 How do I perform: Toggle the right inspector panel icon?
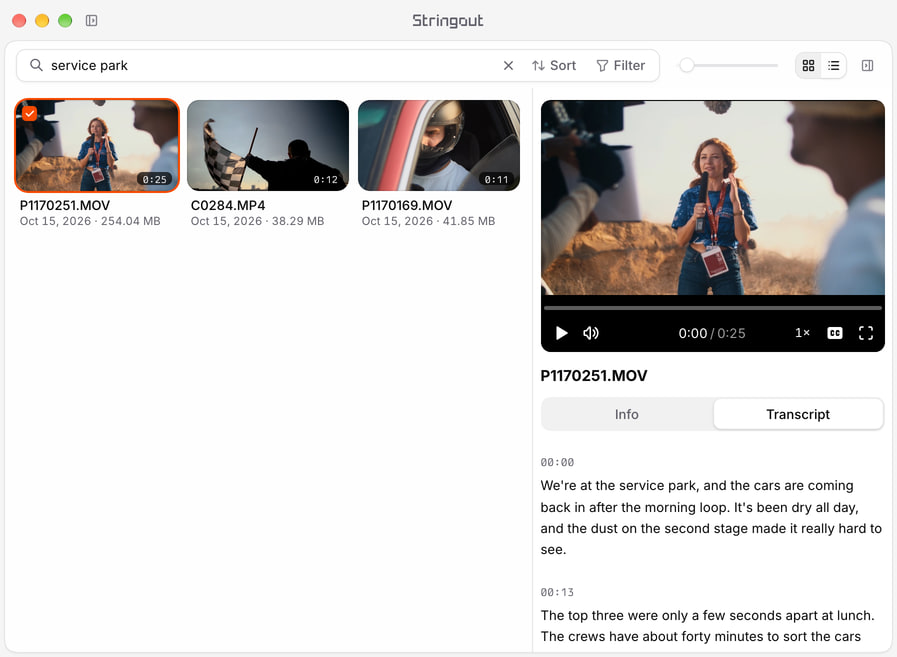[867, 66]
